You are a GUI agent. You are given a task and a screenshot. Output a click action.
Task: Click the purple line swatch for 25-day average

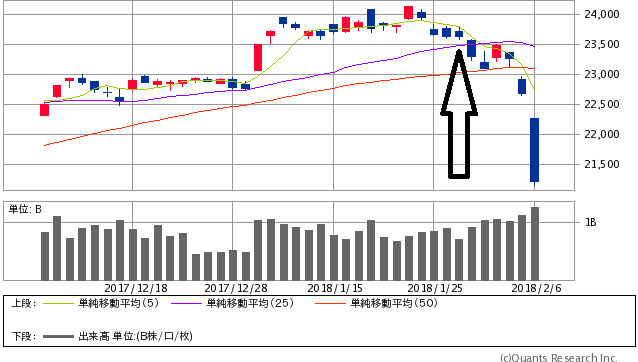[186, 303]
